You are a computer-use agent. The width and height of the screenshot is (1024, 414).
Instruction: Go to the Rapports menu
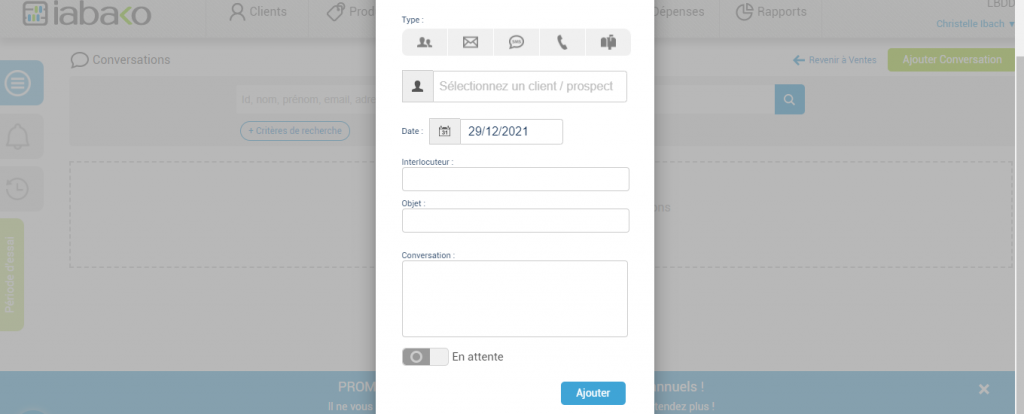[771, 12]
